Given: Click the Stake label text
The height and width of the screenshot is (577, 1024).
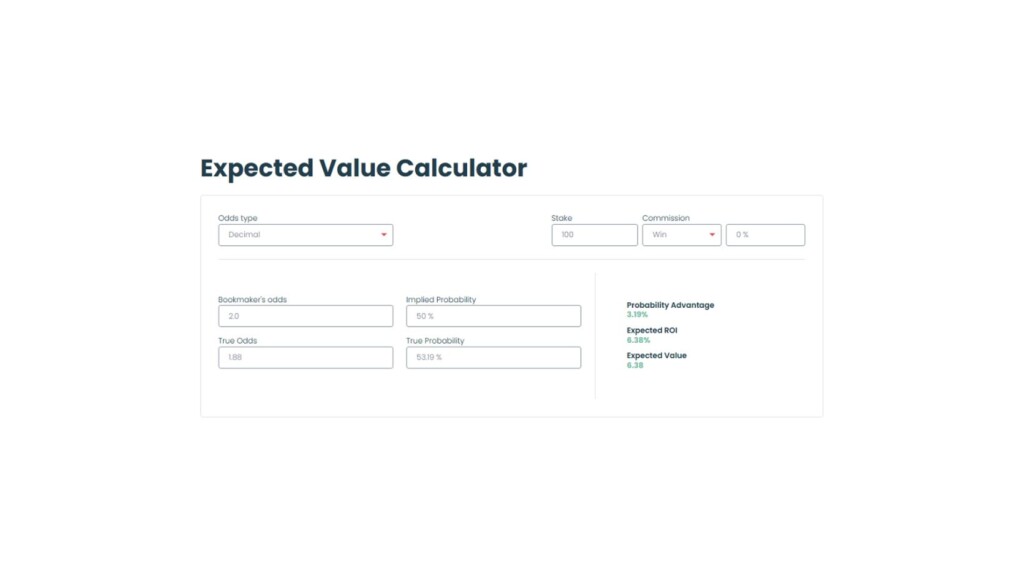Looking at the screenshot, I should 562,218.
